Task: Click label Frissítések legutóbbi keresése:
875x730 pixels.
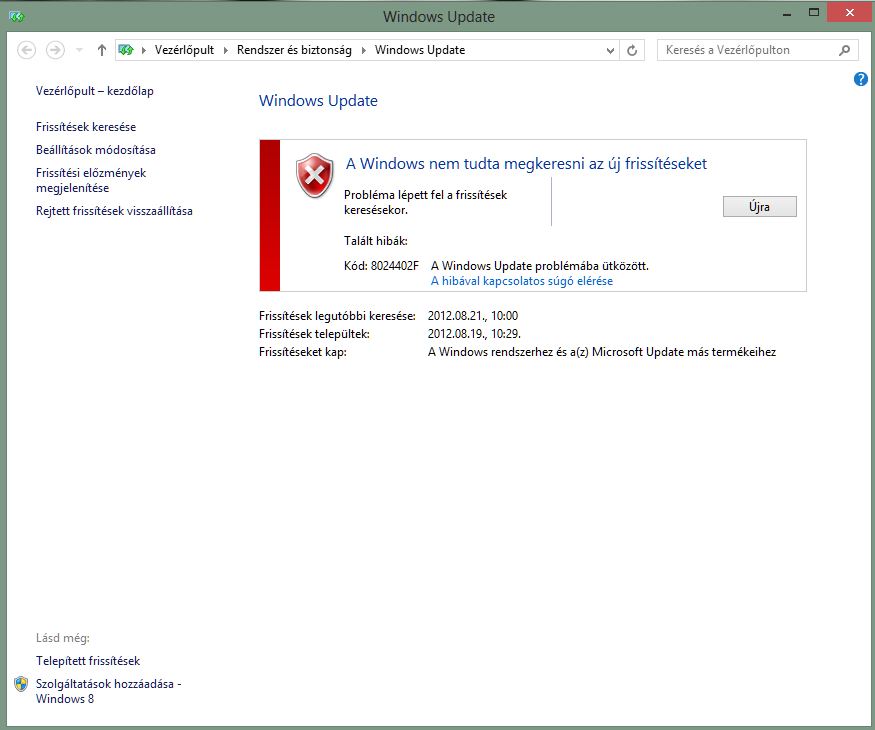Action: pyautogui.click(x=337, y=316)
